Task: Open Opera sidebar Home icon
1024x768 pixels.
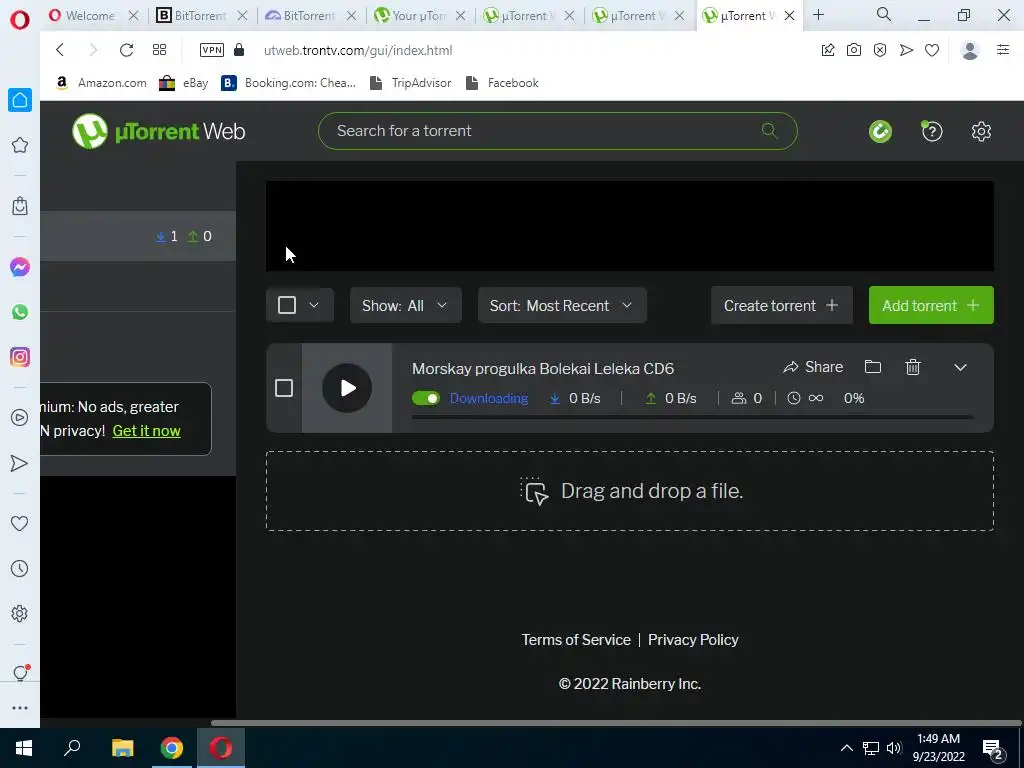Action: (x=20, y=100)
